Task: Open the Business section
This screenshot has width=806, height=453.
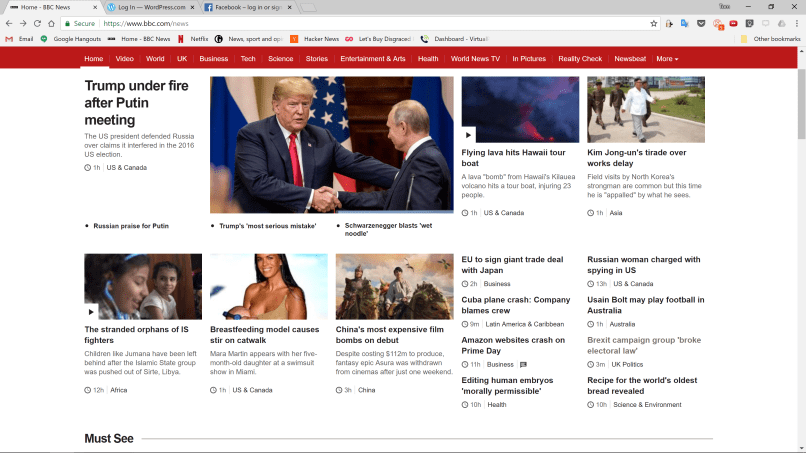Action: coord(214,59)
